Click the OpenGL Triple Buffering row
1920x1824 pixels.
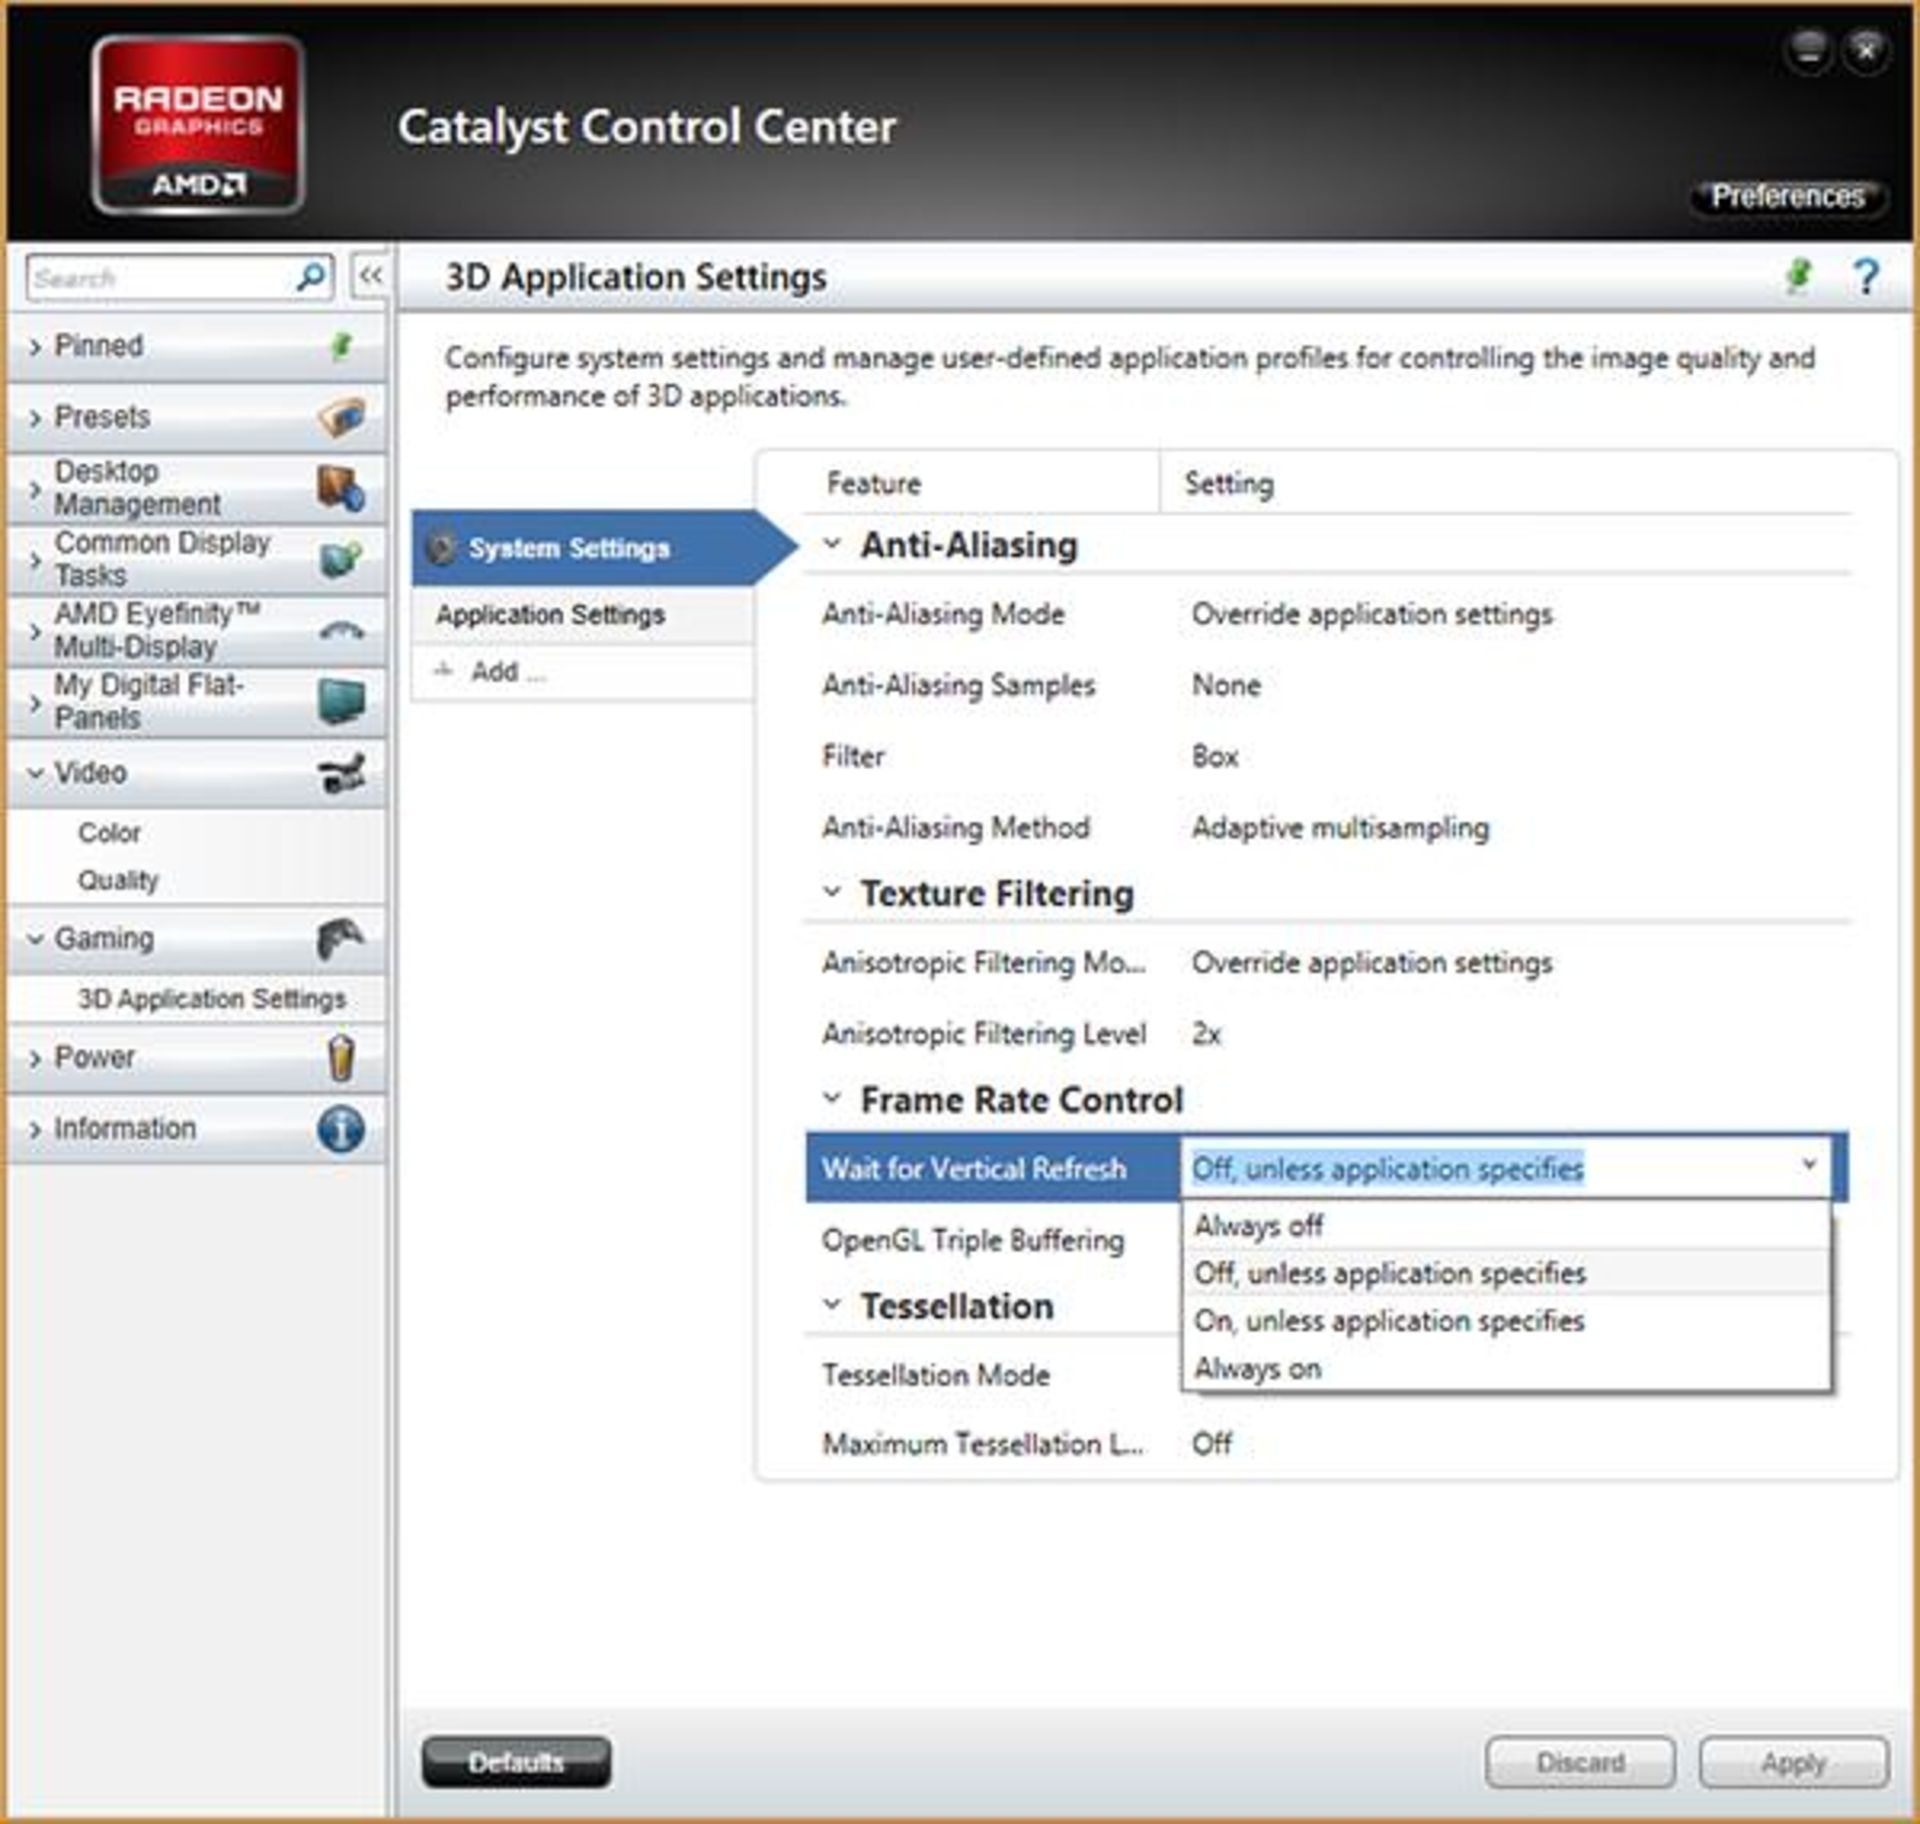973,1240
